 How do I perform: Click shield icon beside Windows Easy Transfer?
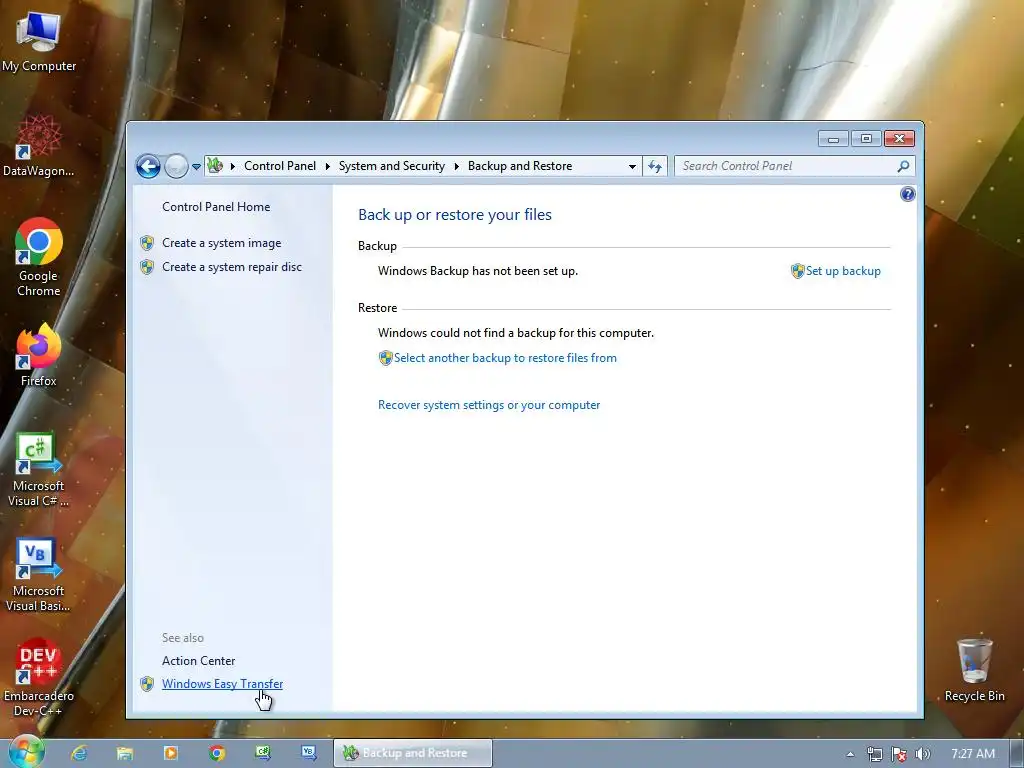coord(147,684)
